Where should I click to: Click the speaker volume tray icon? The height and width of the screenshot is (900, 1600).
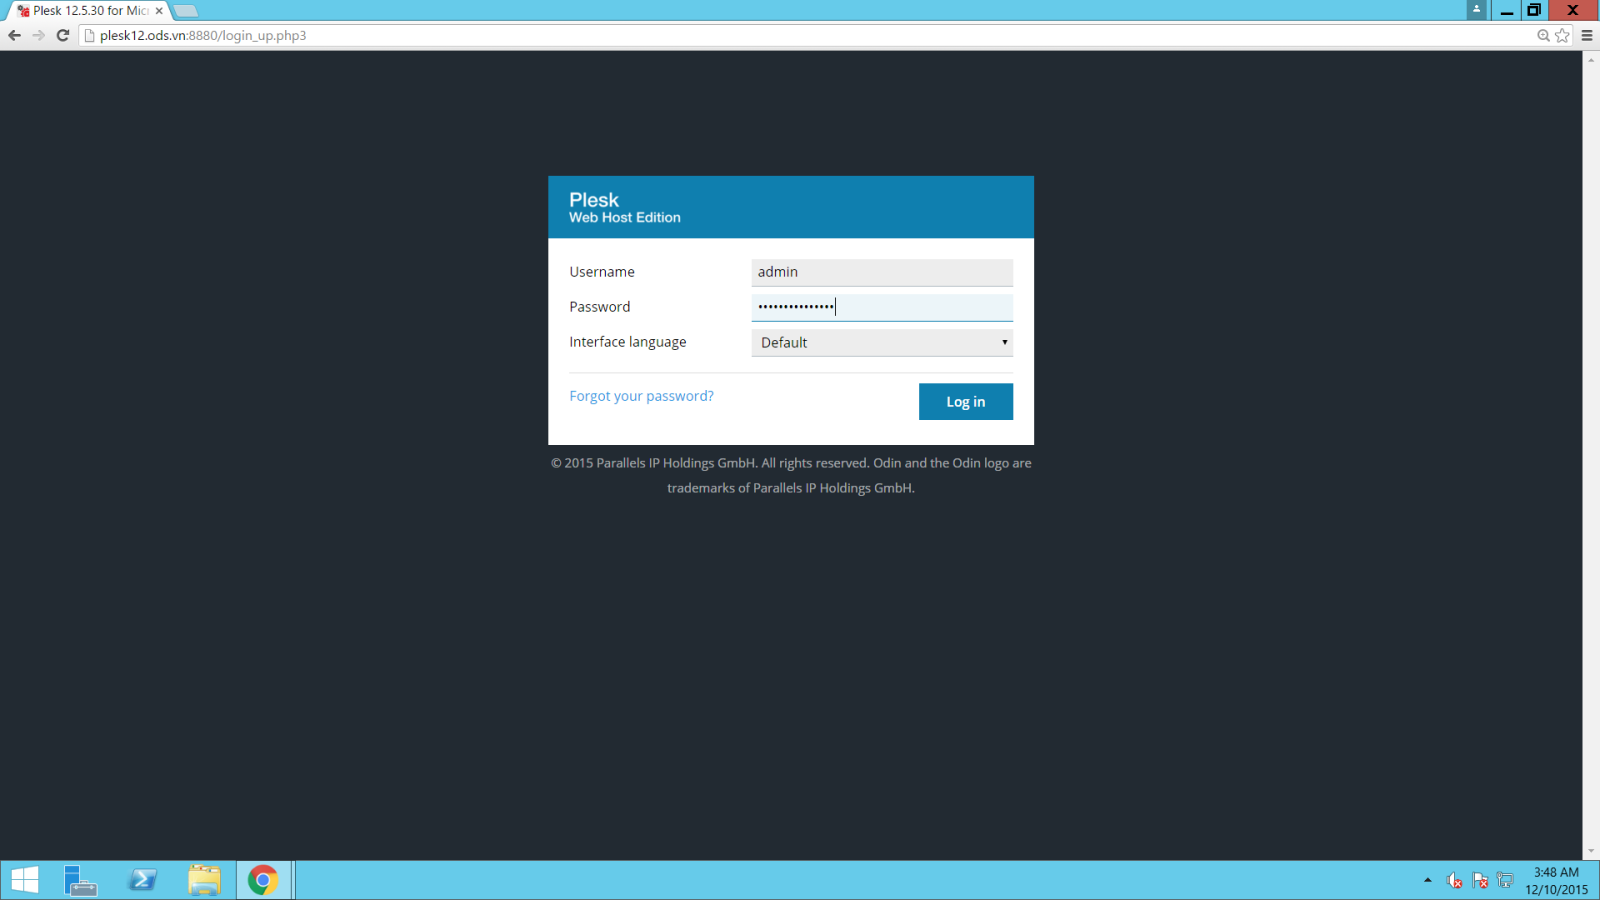(1454, 880)
